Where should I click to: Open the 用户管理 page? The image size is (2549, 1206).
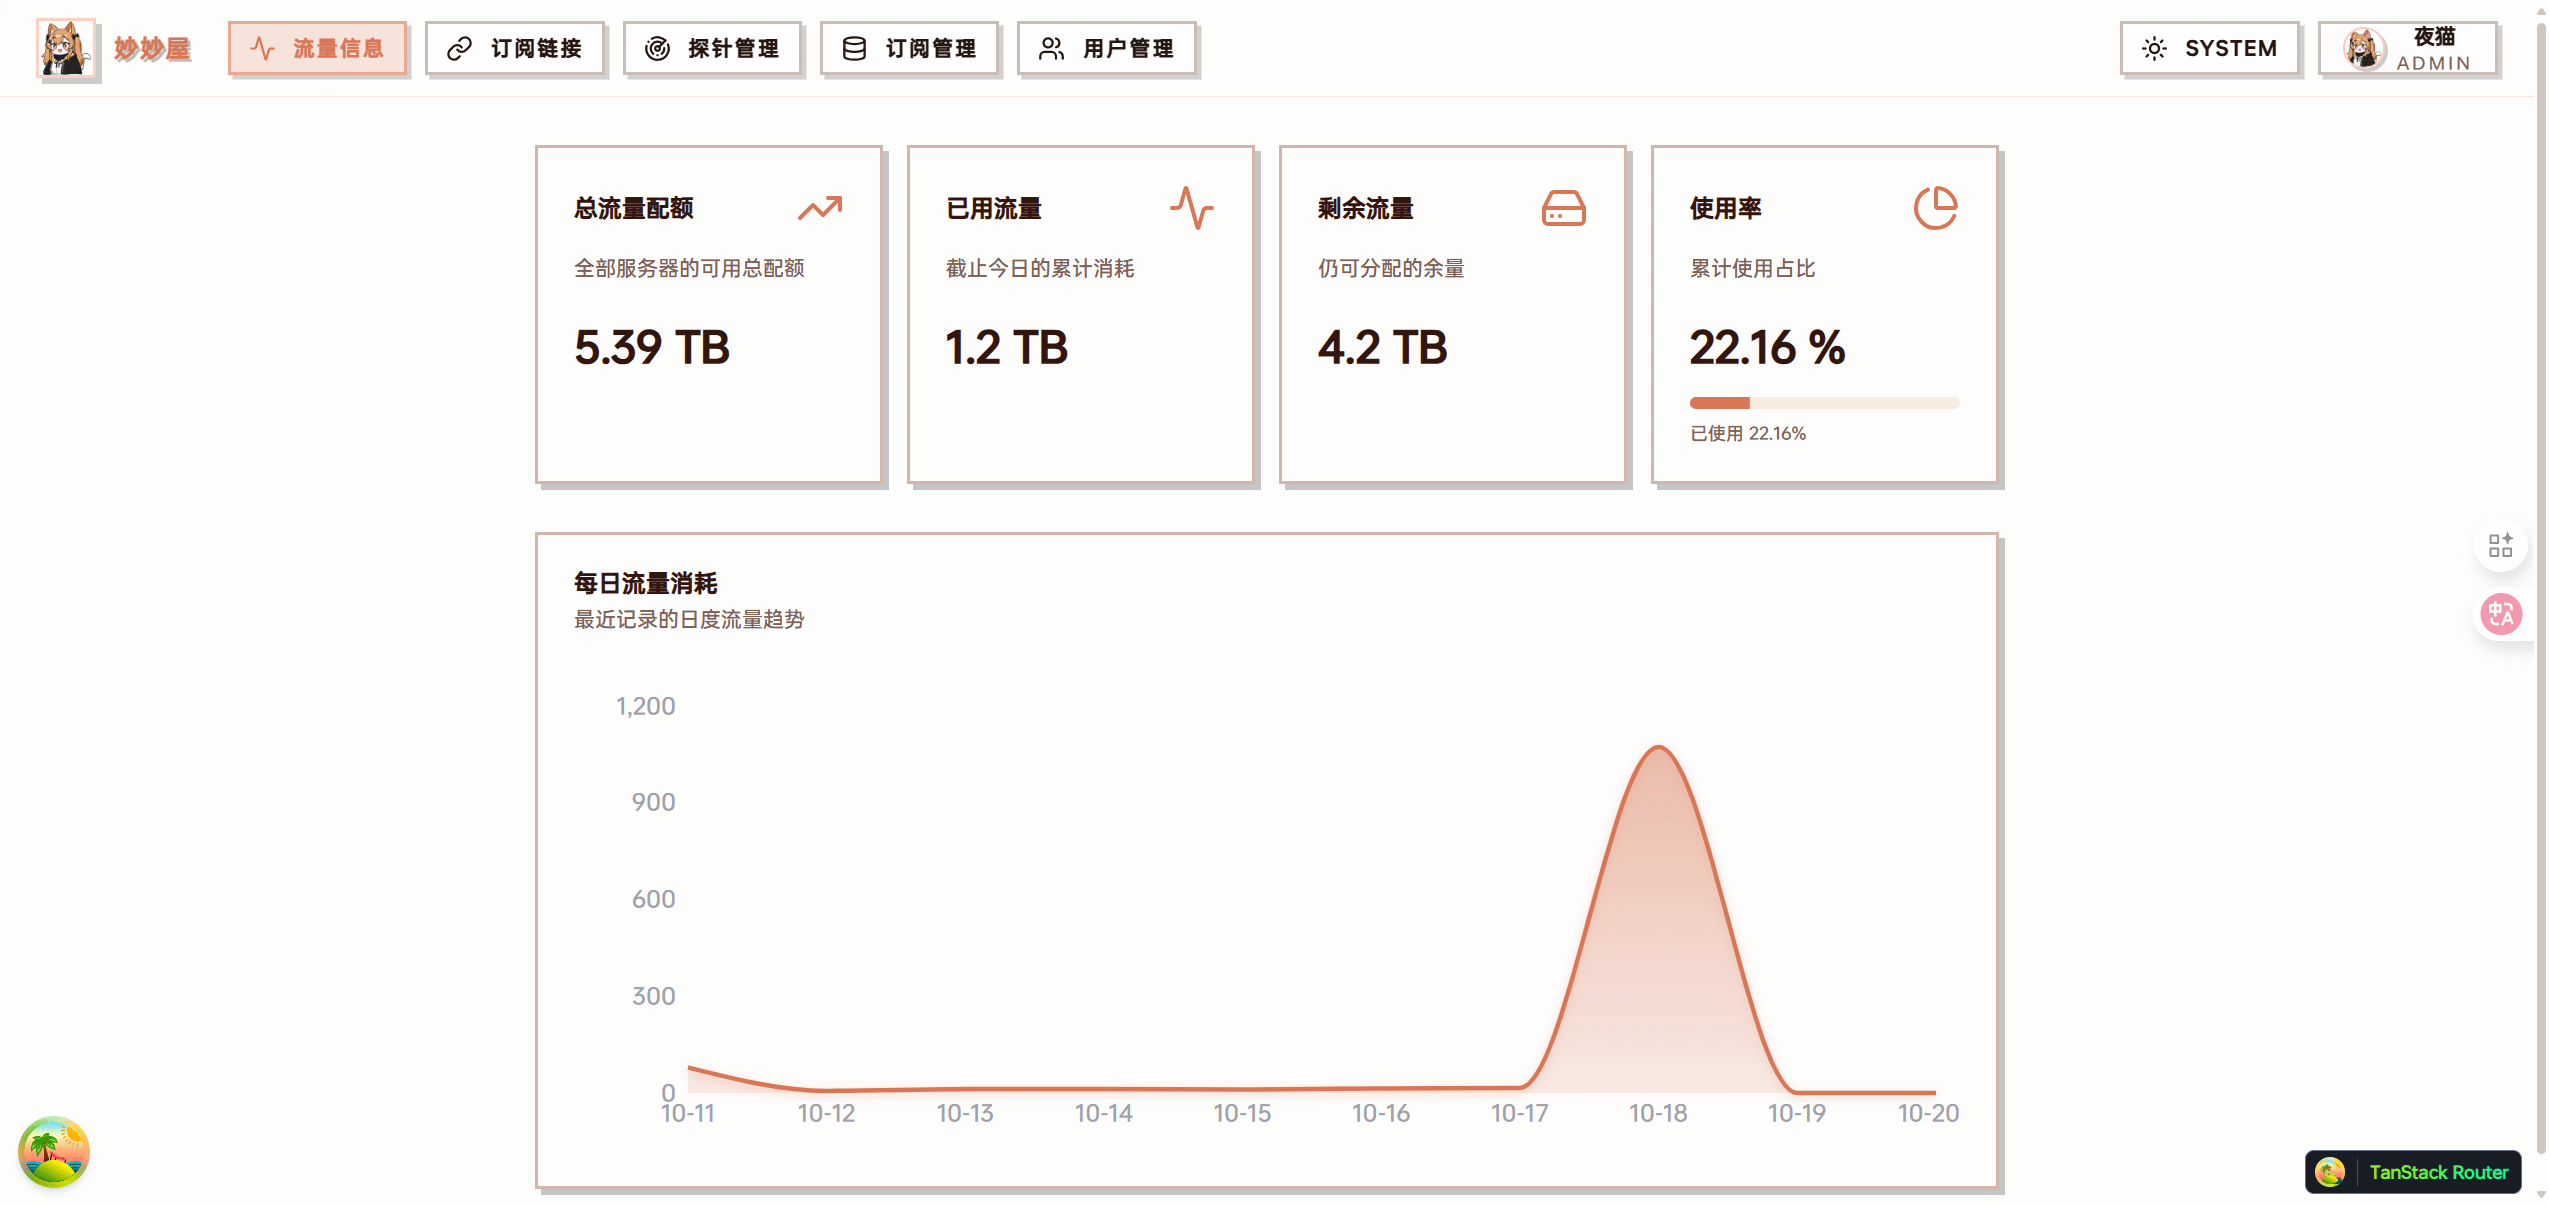coord(1107,48)
